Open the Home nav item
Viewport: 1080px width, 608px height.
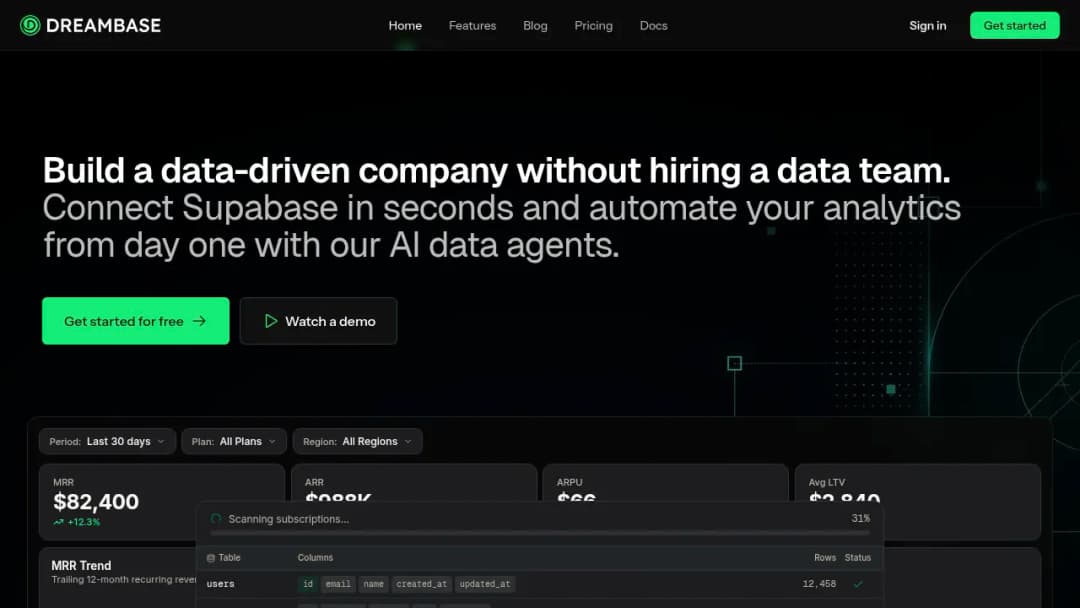point(405,25)
